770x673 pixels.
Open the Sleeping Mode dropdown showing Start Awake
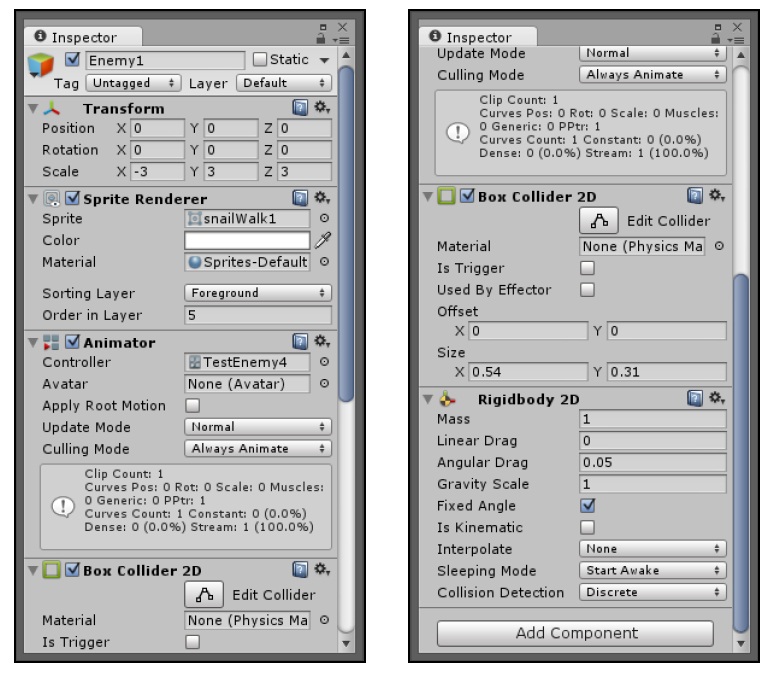coord(653,570)
